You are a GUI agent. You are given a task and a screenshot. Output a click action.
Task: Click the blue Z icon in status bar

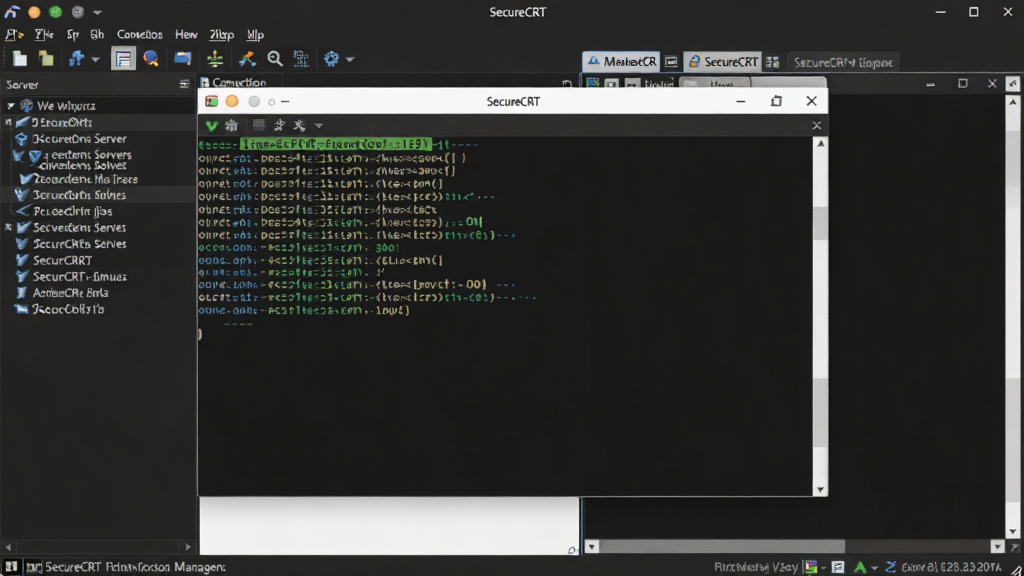coord(889,567)
